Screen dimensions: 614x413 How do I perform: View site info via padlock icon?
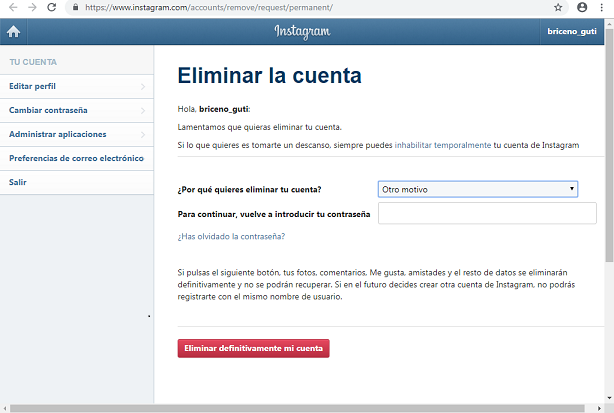[76, 7]
